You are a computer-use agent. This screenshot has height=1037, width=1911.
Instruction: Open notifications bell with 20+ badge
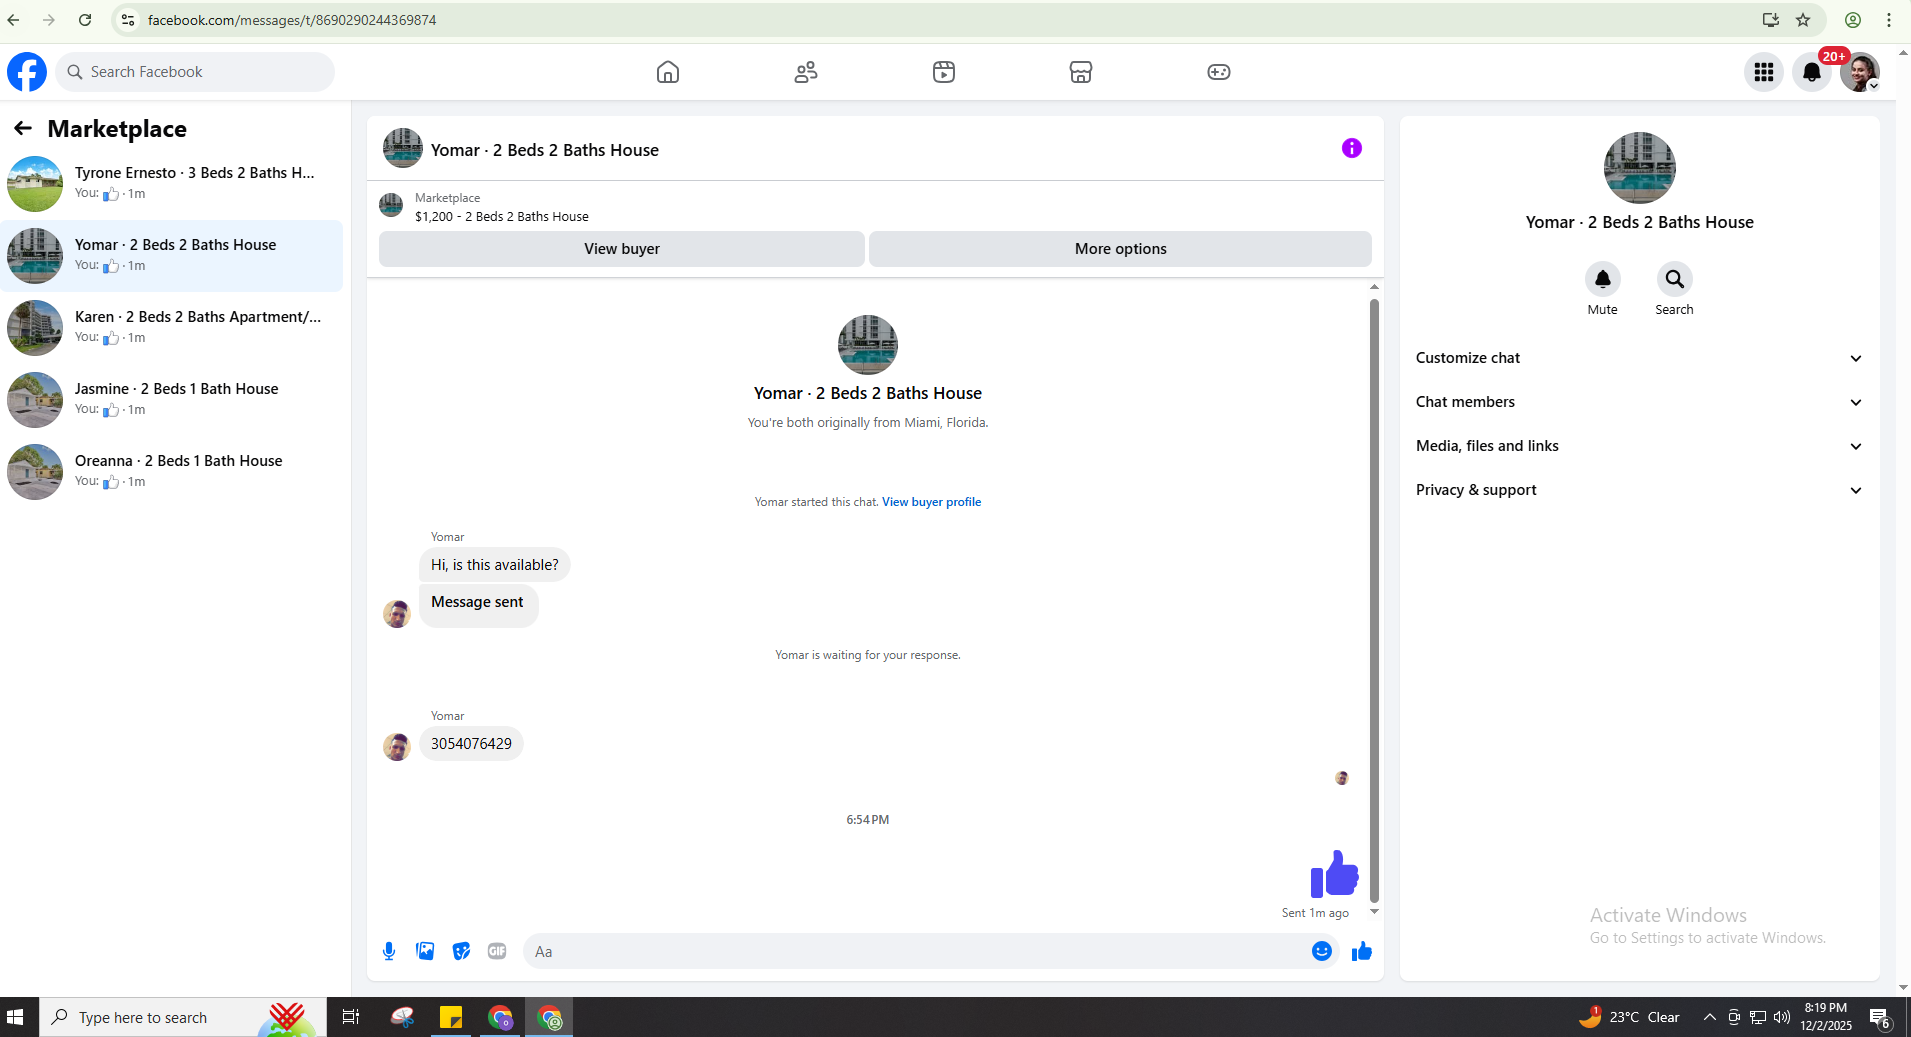tap(1812, 72)
